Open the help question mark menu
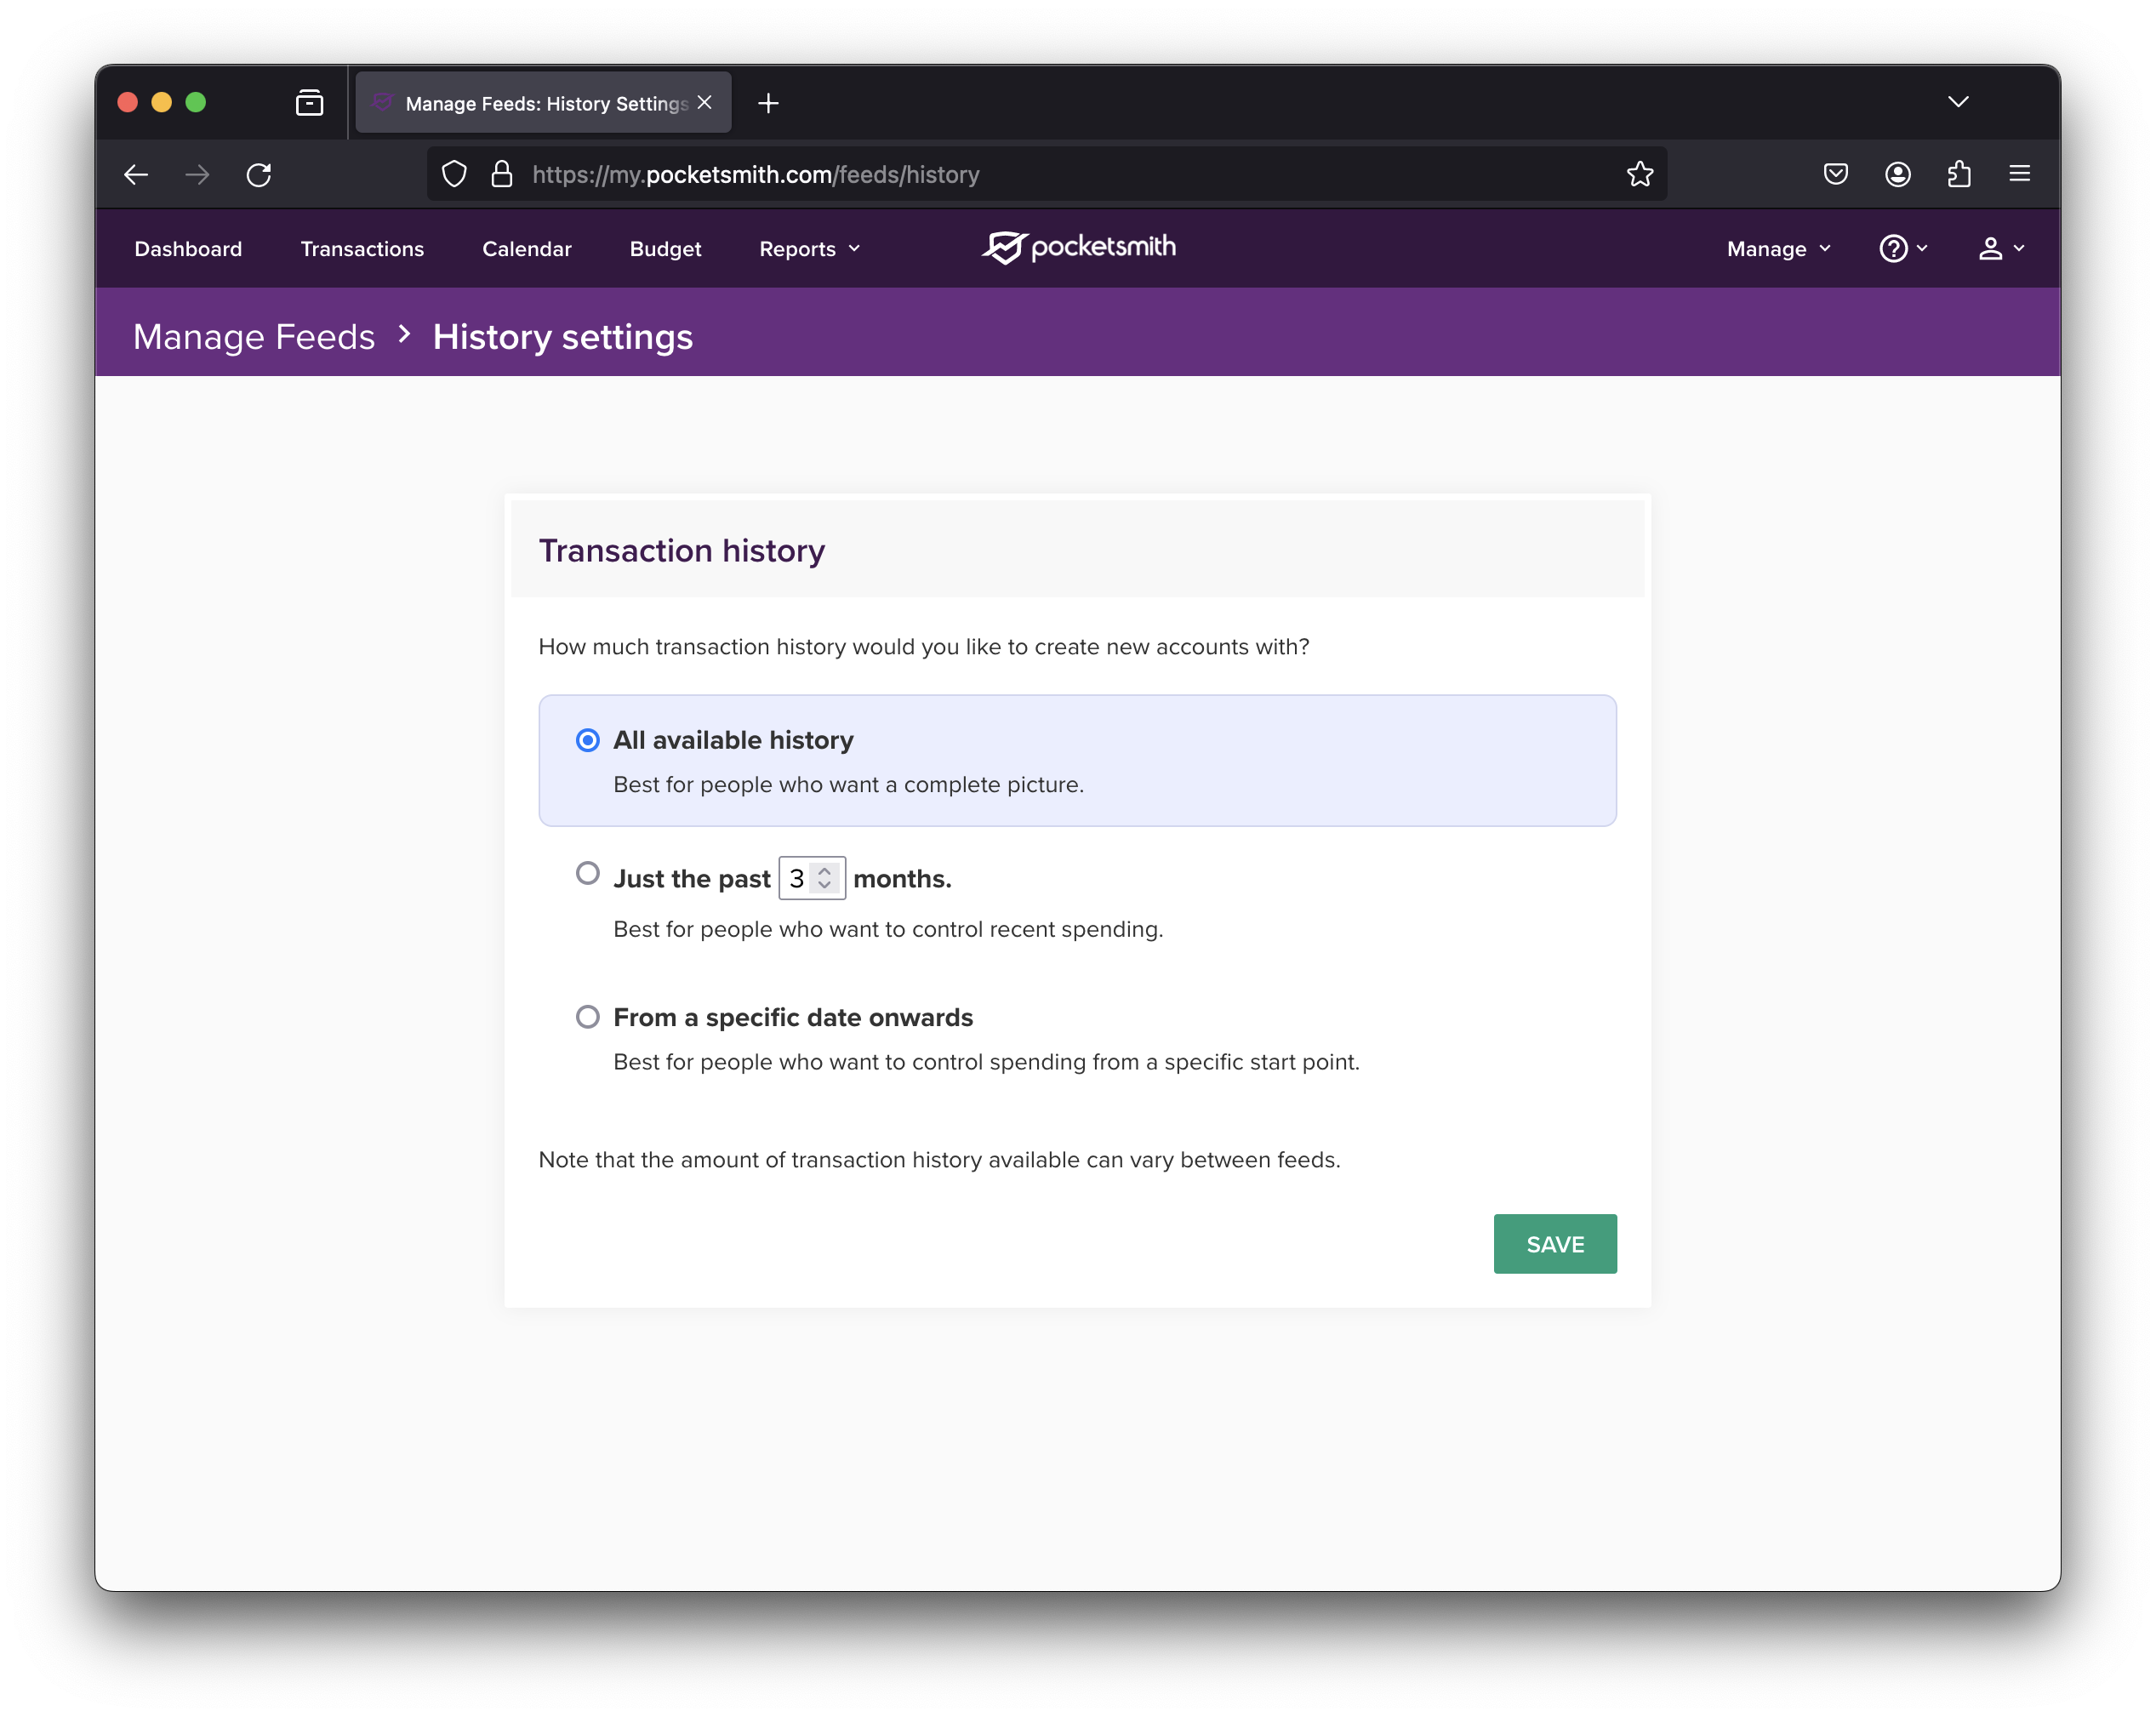The width and height of the screenshot is (2156, 1717). pos(1902,248)
